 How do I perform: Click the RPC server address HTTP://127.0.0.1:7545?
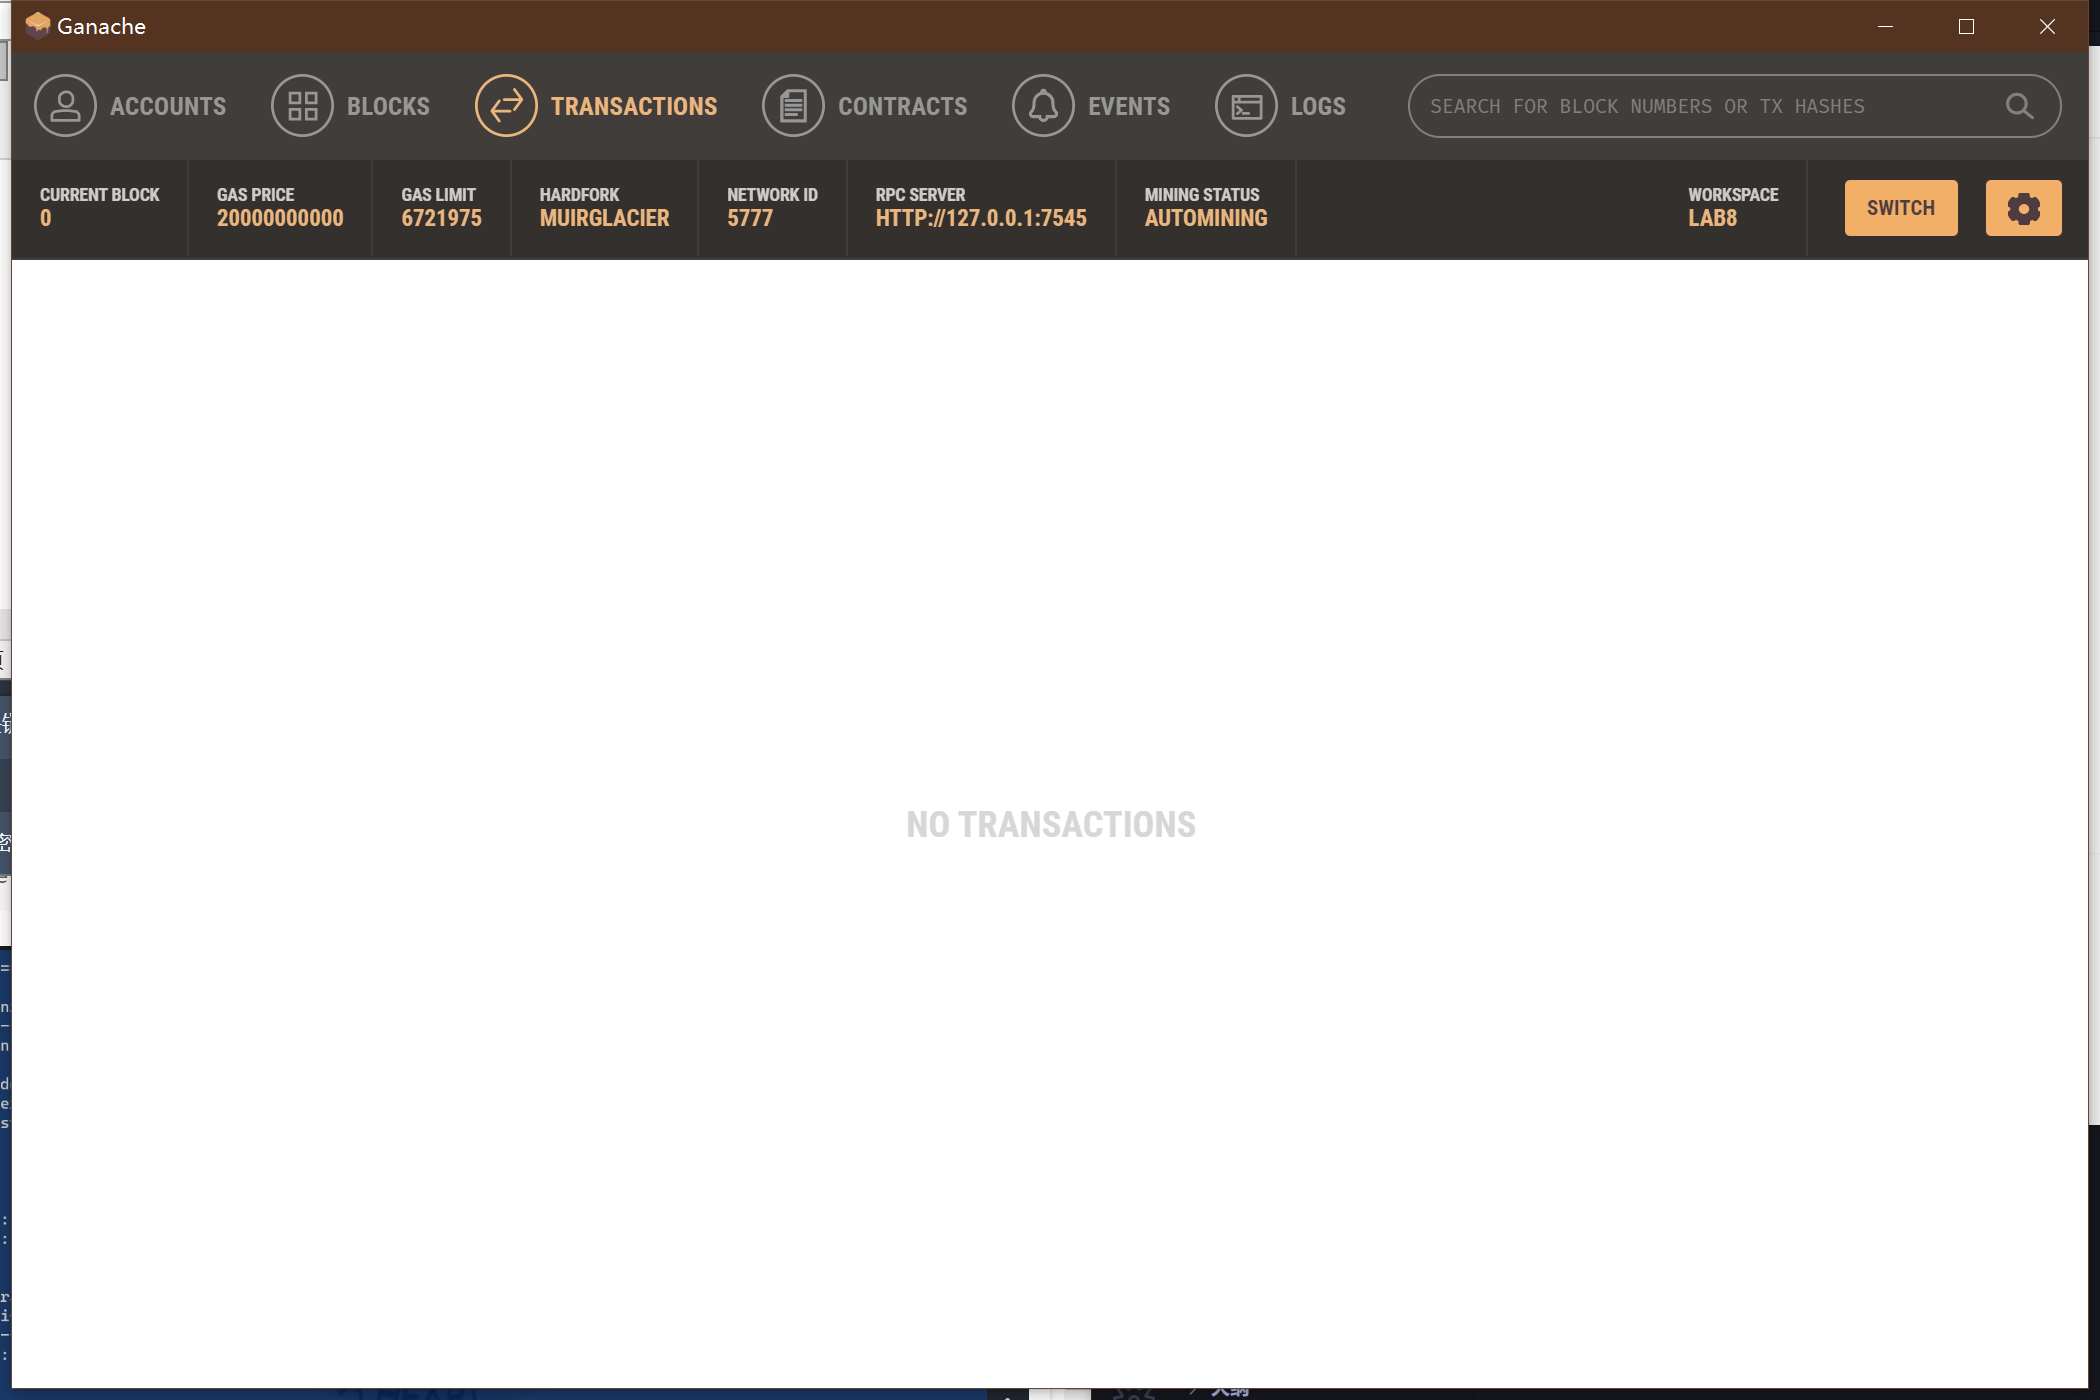pyautogui.click(x=981, y=218)
